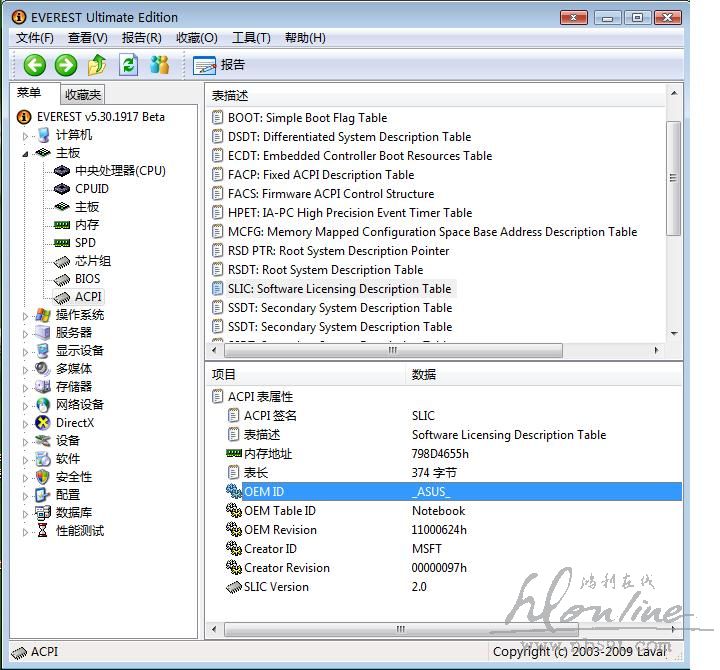Click the 表描述 column header

230,95
